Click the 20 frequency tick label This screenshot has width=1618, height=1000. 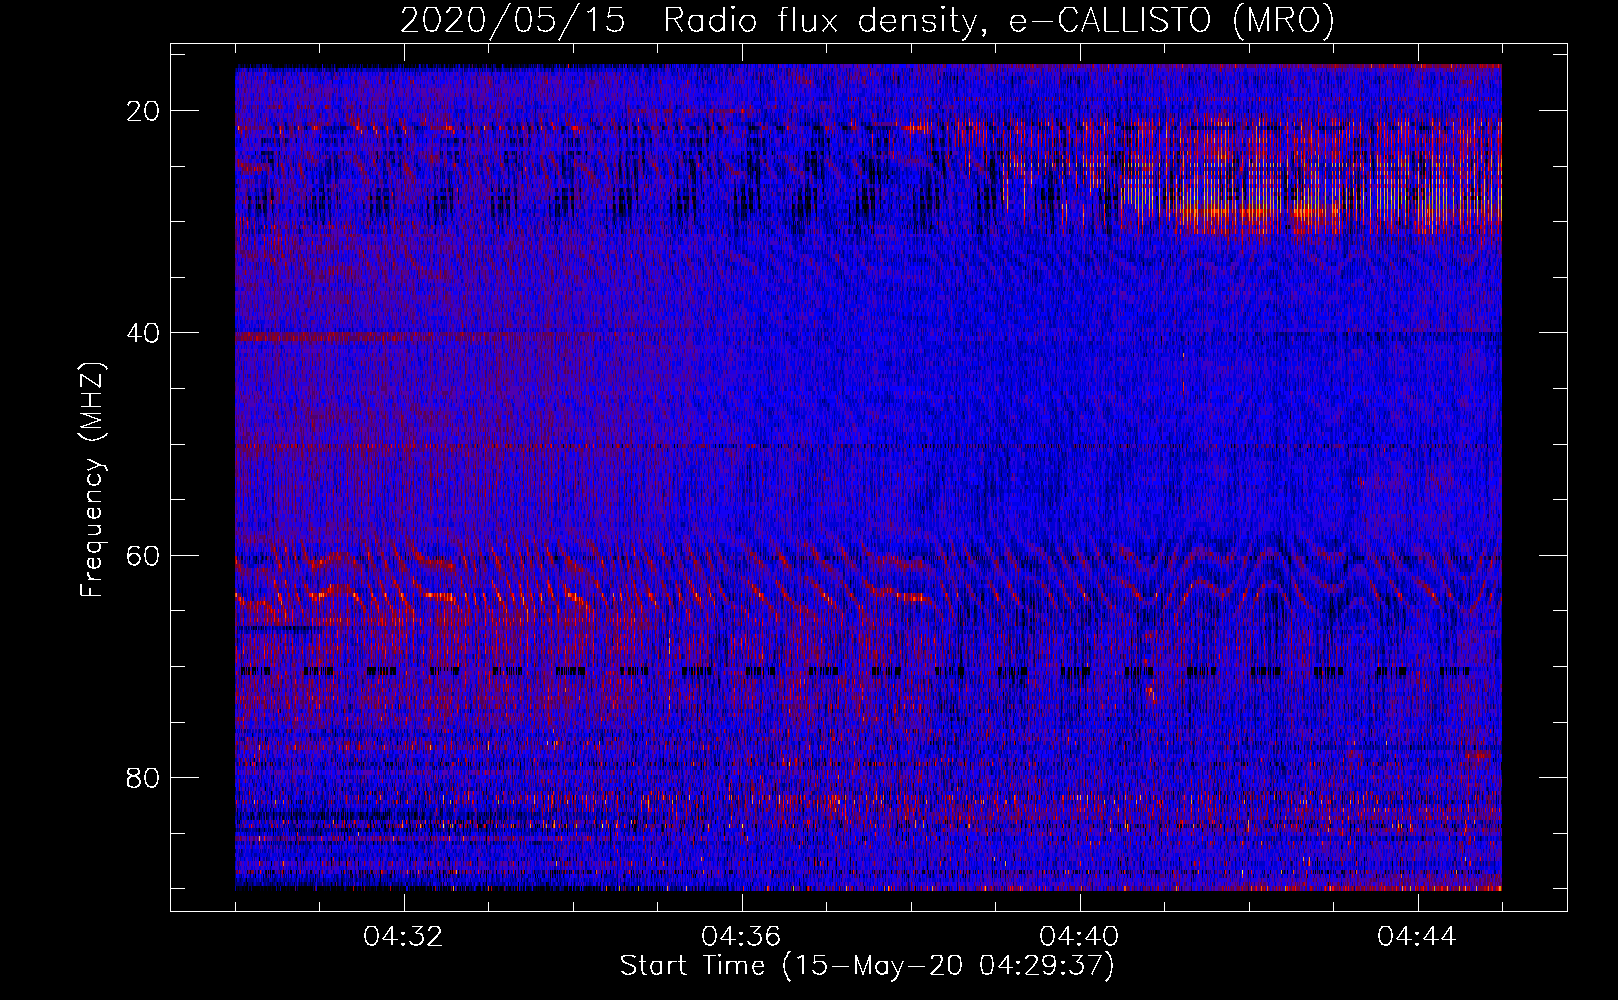point(144,111)
